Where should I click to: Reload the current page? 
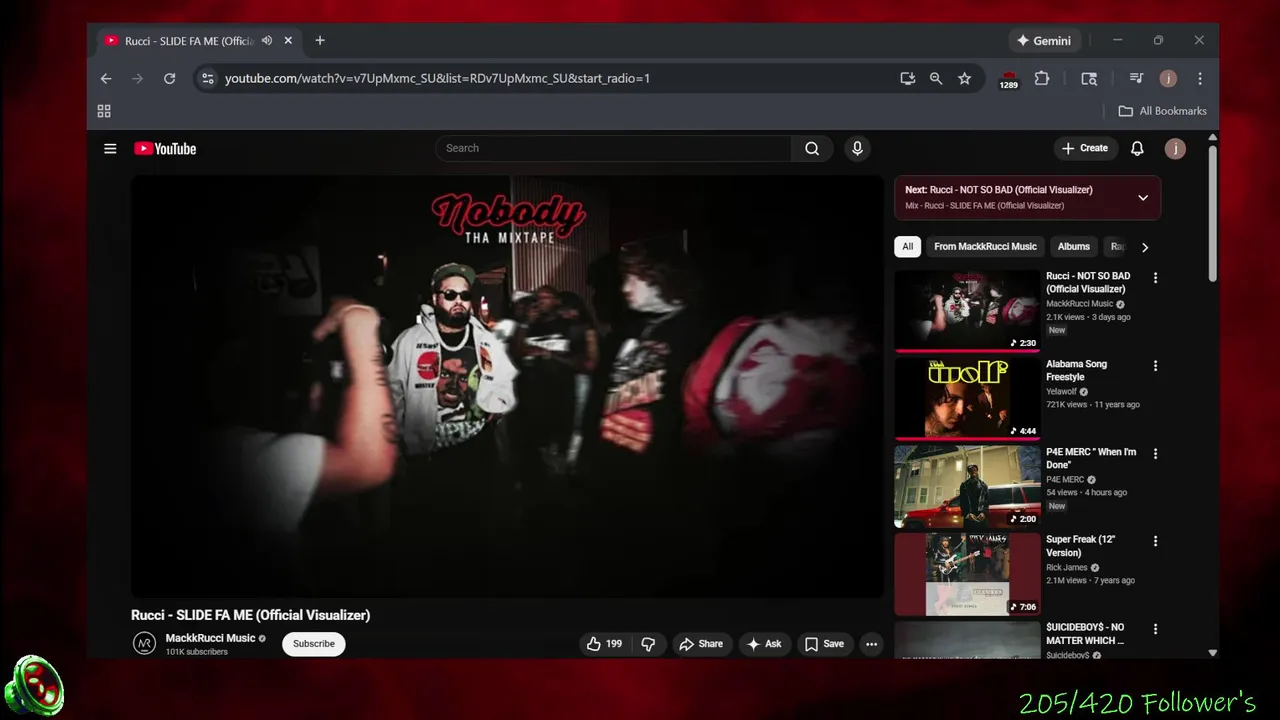[170, 78]
